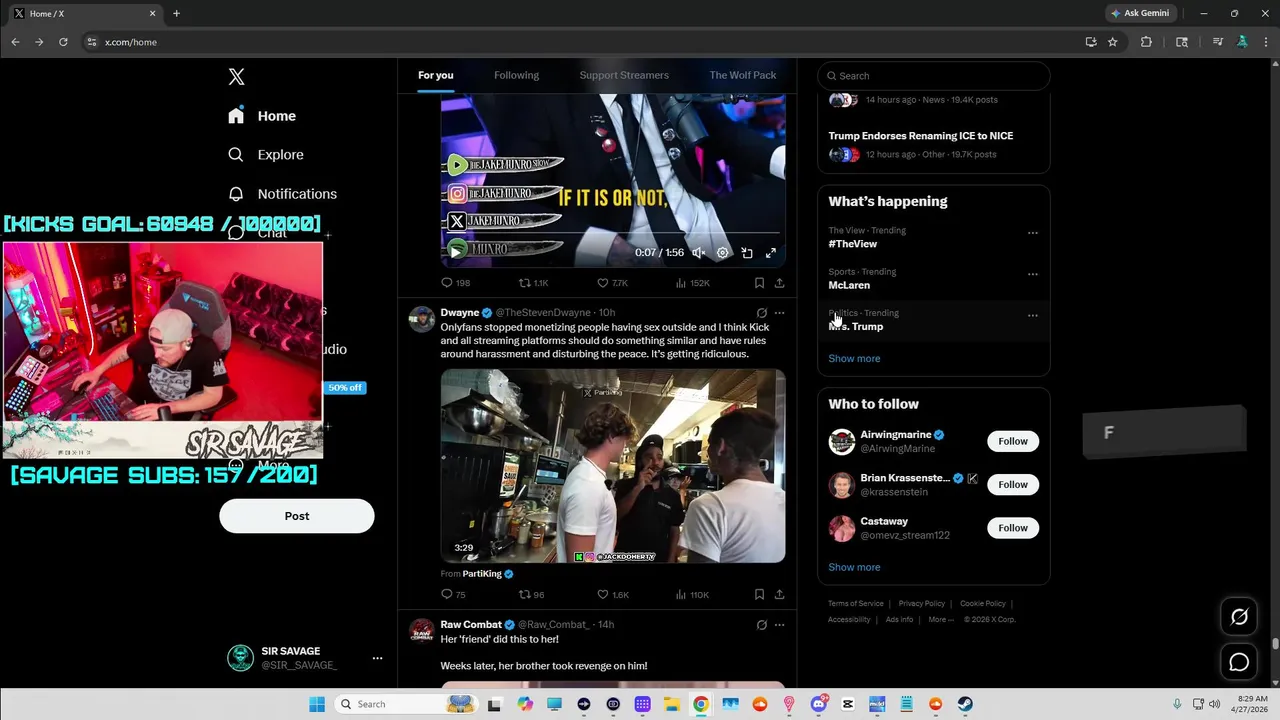Image resolution: width=1280 pixels, height=720 pixels.
Task: Open Windows Start menu
Action: (317, 704)
